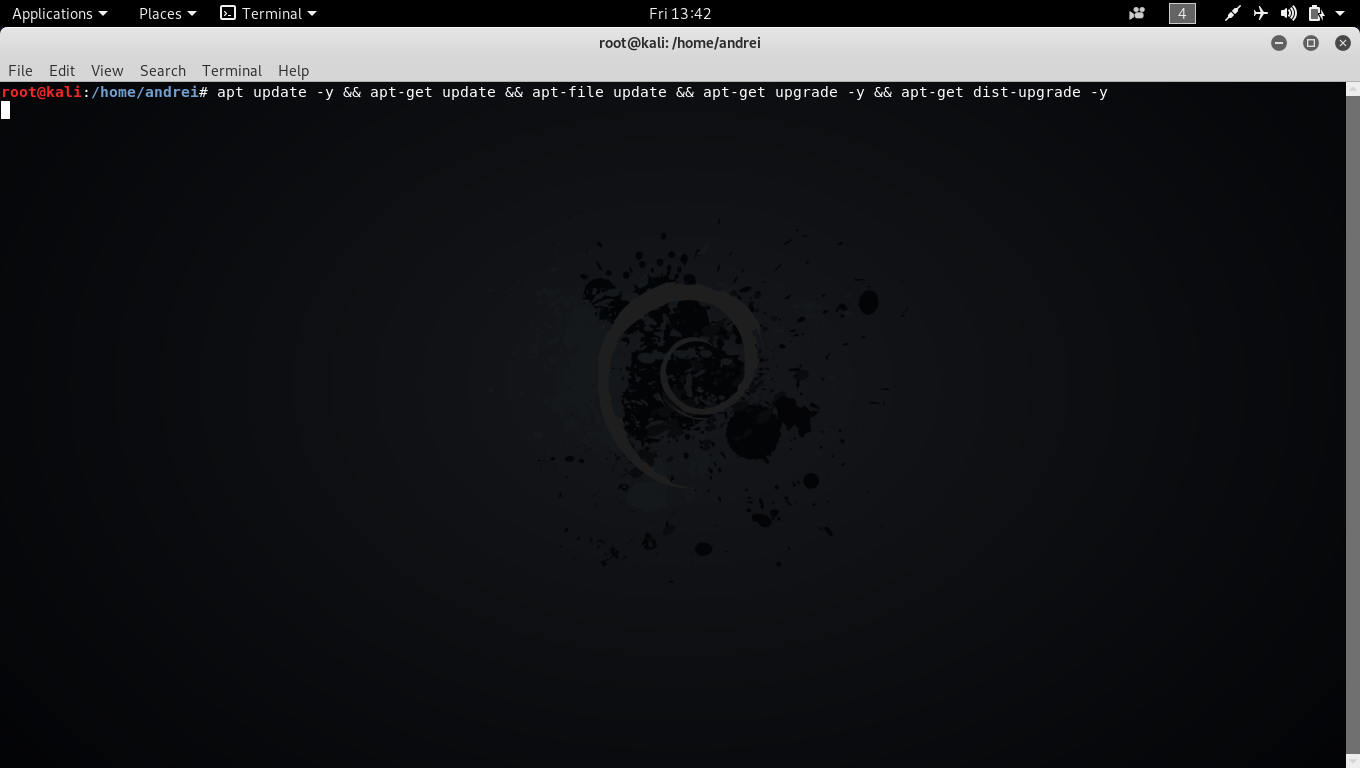Open the View menu
This screenshot has height=768, width=1360.
tap(107, 70)
